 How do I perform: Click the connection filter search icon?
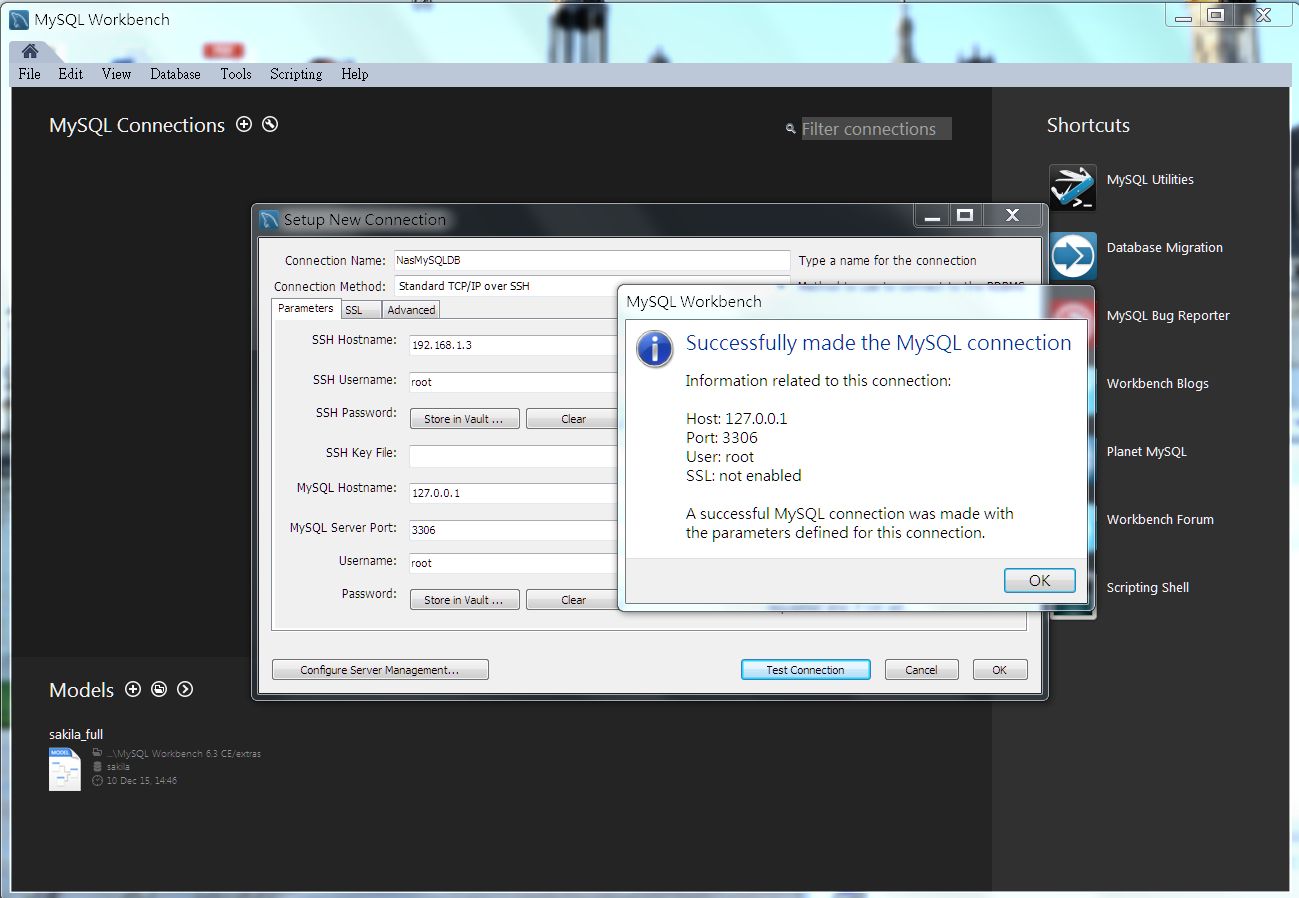coord(791,129)
